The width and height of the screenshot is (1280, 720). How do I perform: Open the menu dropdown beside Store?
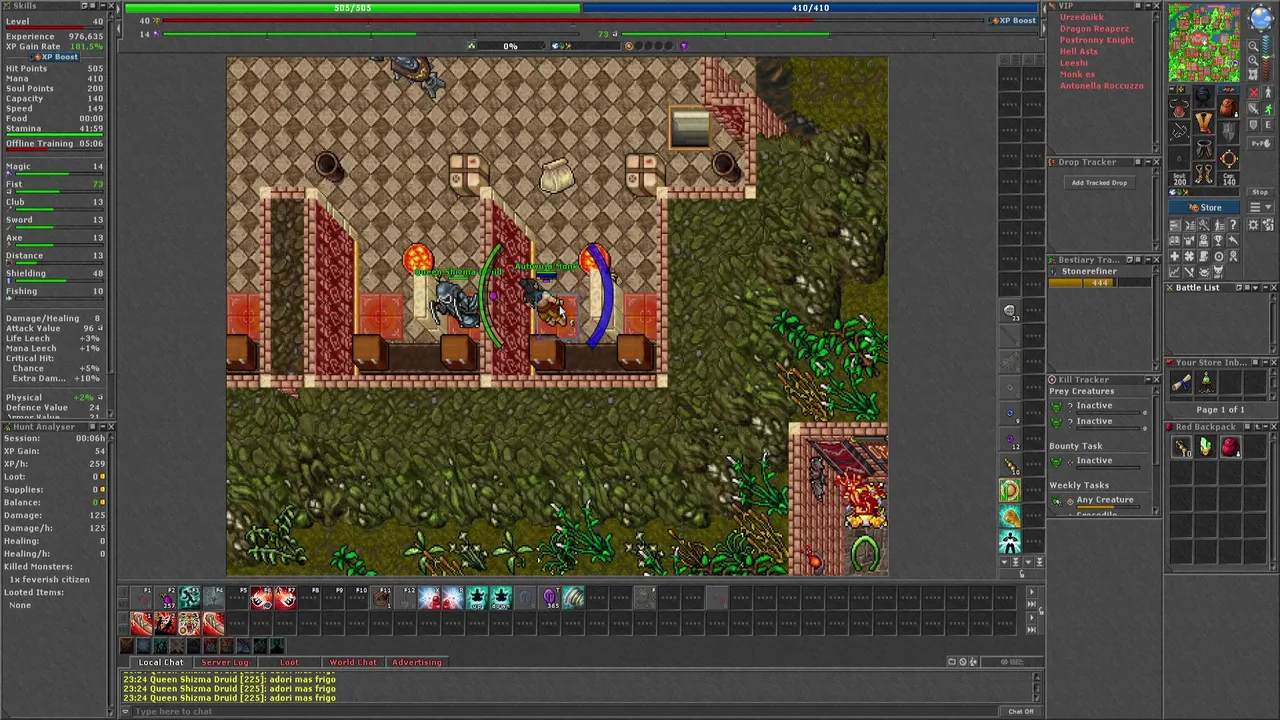(x=1260, y=207)
